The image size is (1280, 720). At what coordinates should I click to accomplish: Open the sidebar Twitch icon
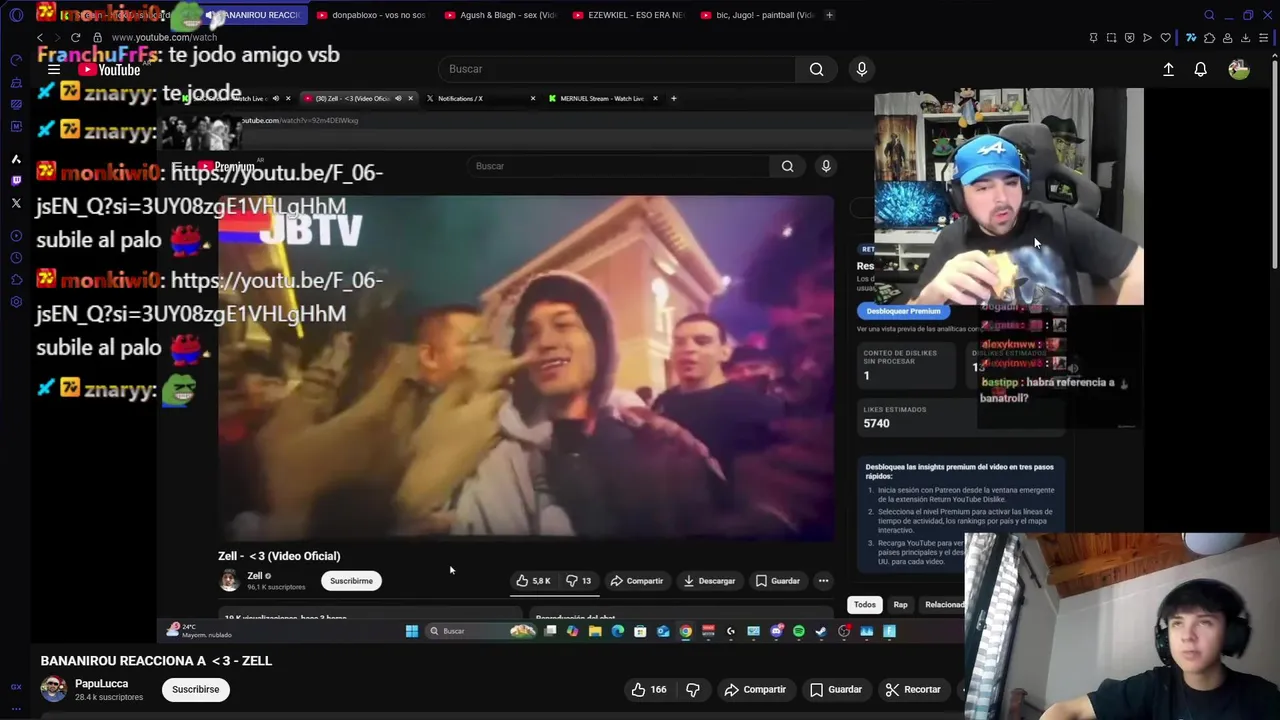coord(16,181)
